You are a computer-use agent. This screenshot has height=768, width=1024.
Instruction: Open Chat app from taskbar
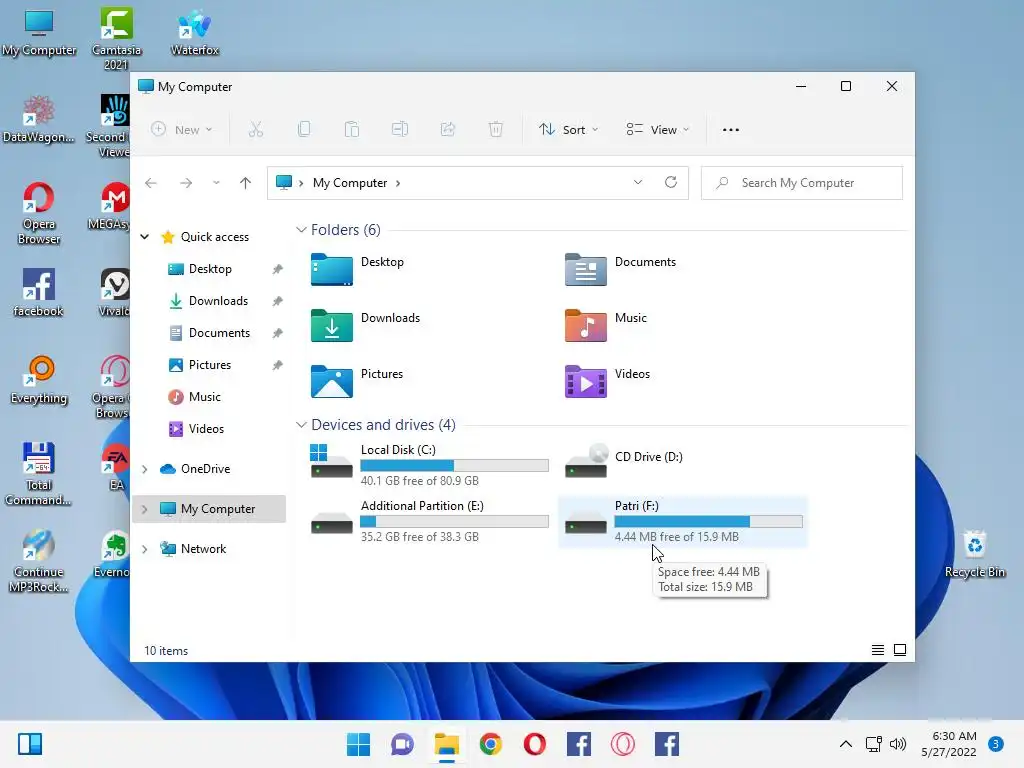click(x=402, y=744)
